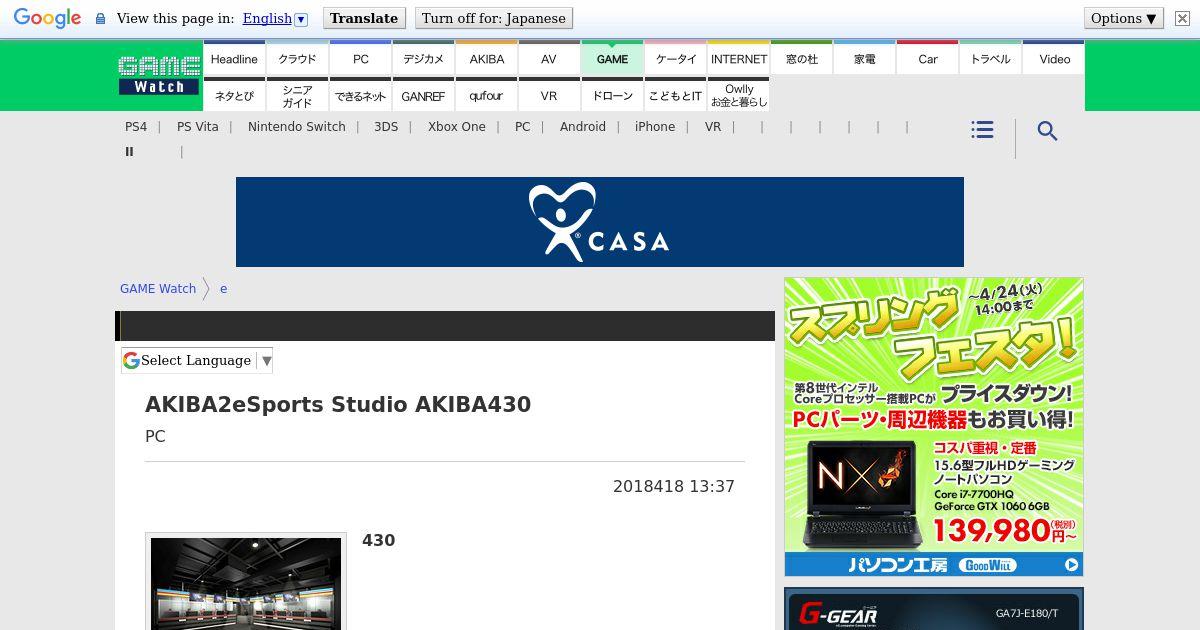Click the article title AKIBA2eSports Studio AKIBA430

click(338, 405)
